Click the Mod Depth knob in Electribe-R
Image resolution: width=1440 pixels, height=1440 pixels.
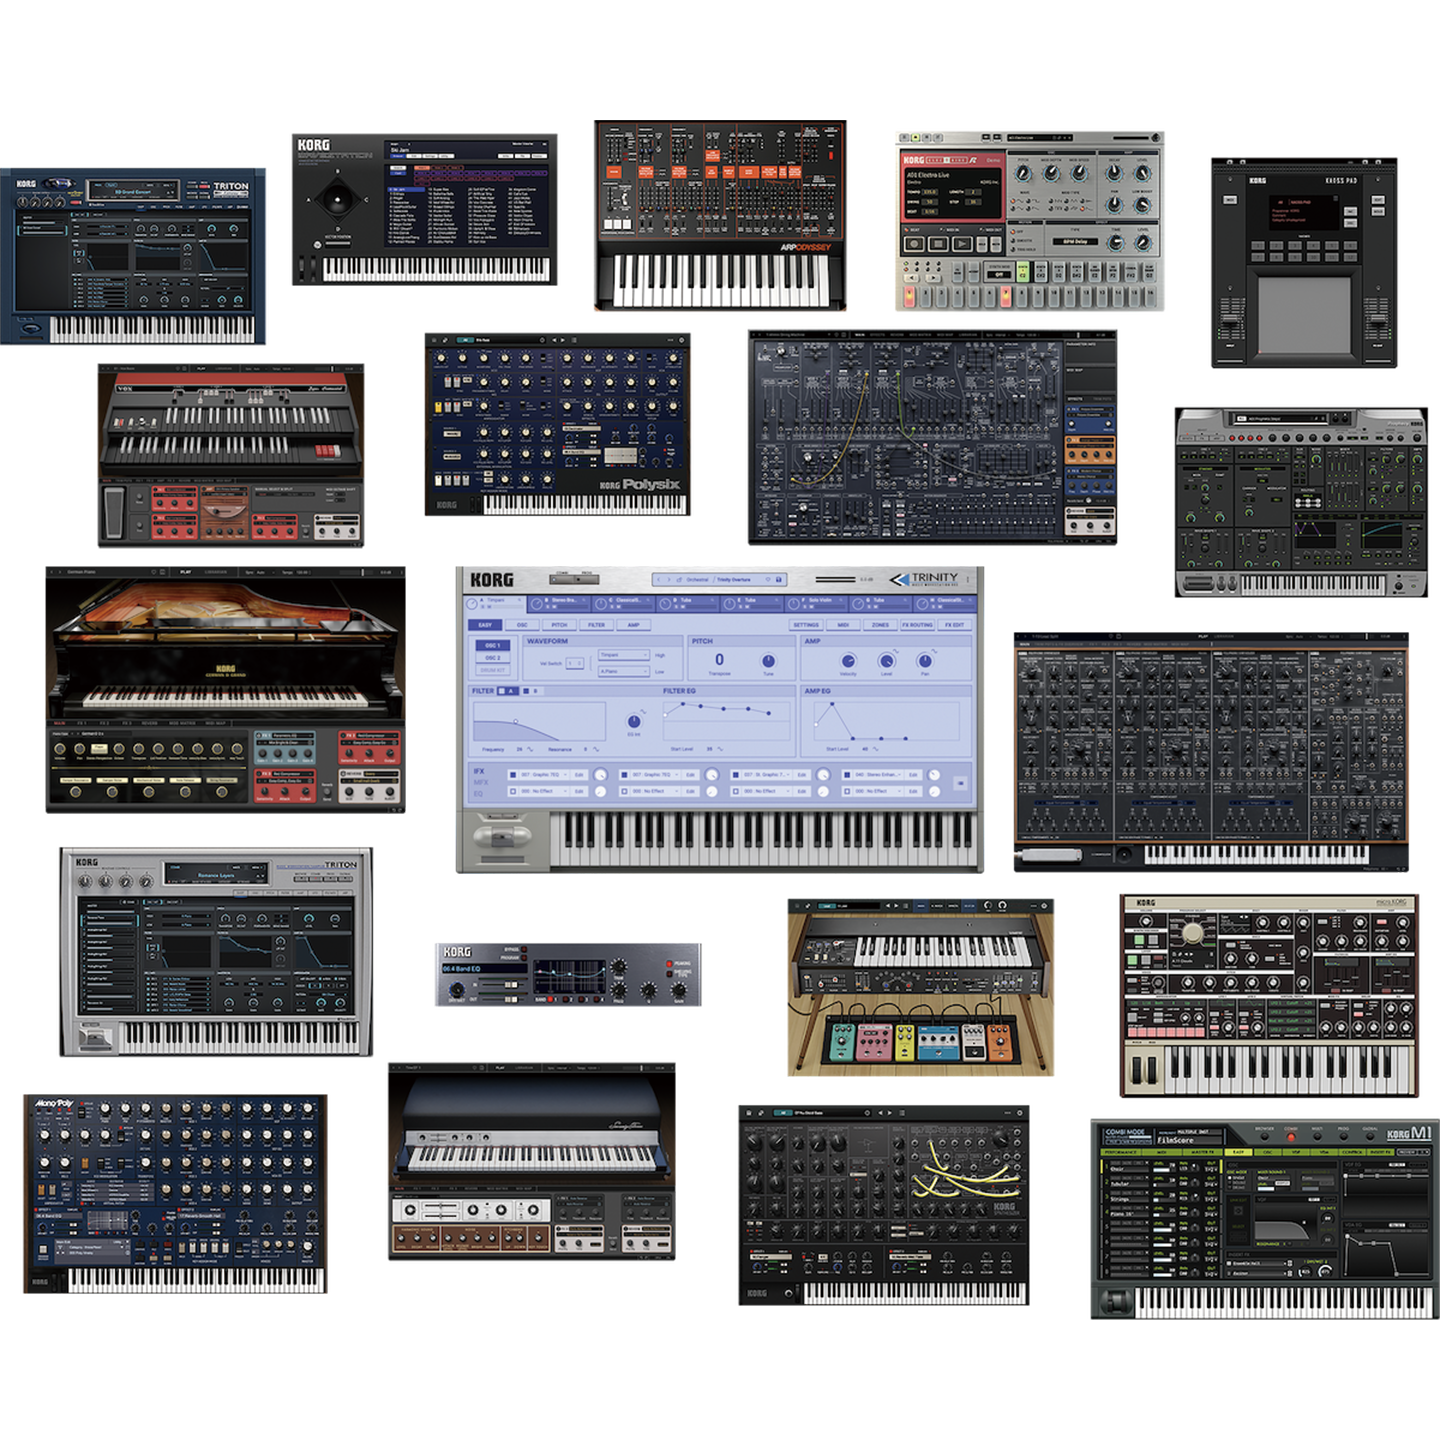(1051, 174)
